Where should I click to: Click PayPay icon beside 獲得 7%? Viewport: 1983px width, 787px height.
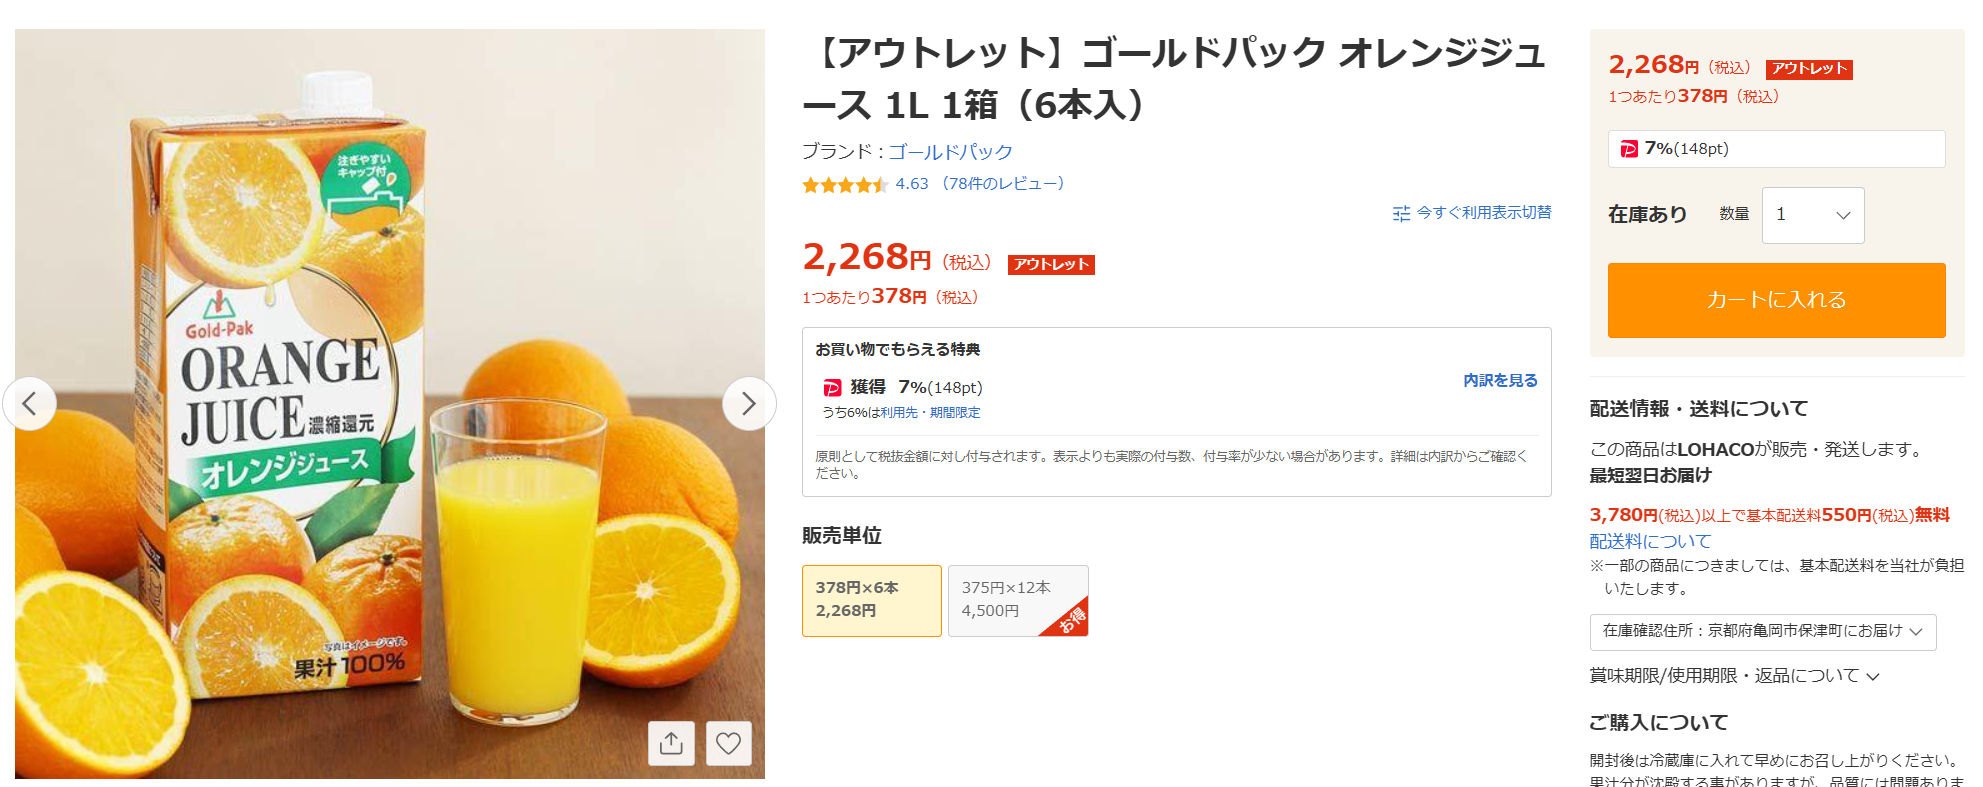click(x=832, y=388)
